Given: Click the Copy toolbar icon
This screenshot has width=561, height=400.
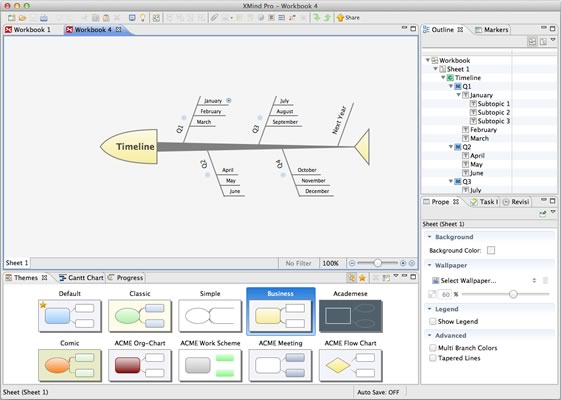Looking at the screenshot, I should 96,18.
